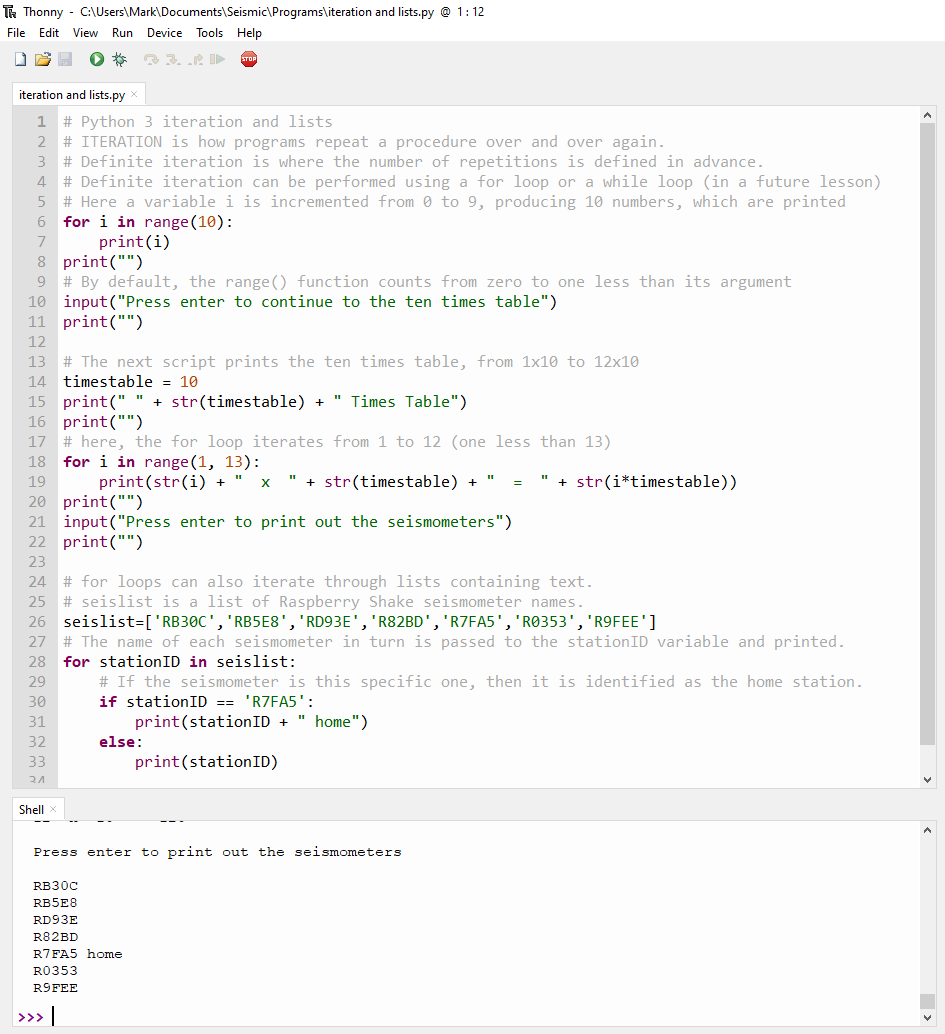The image size is (945, 1034).
Task: Click the Resume debug icon
Action: 217,59
